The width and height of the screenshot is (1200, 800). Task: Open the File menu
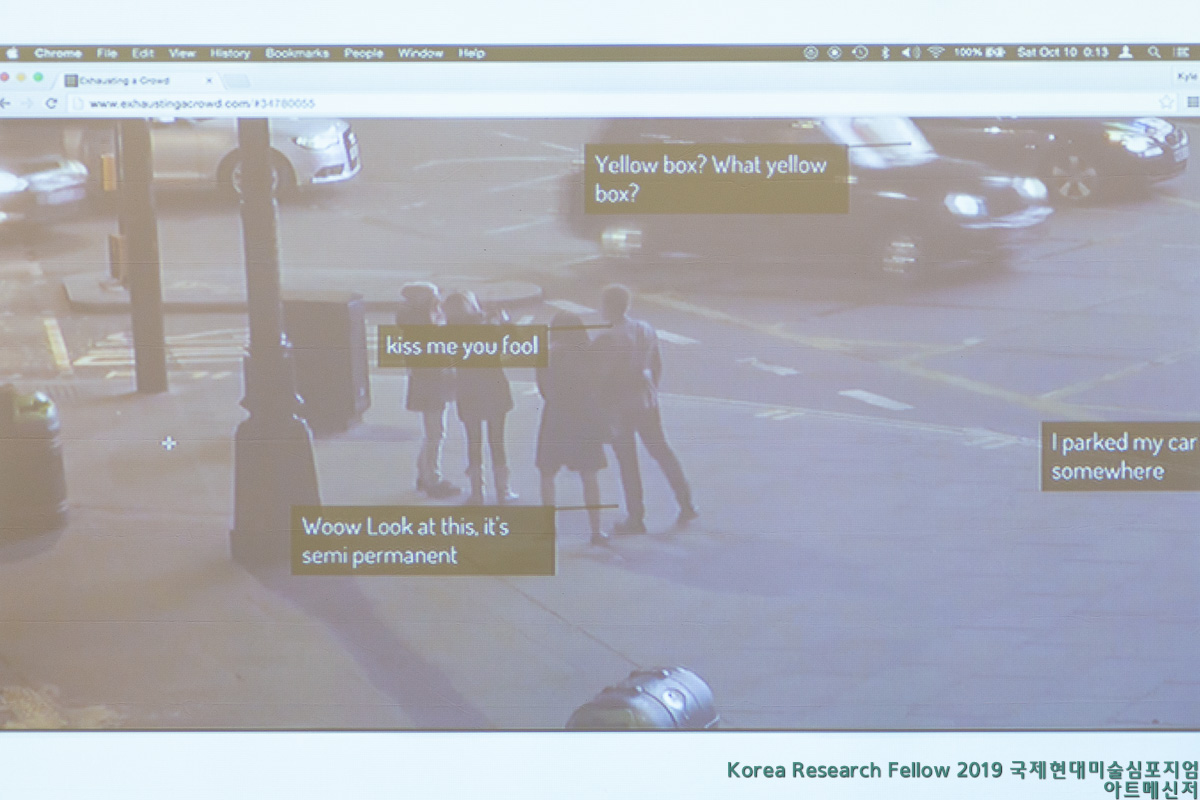click(x=107, y=53)
